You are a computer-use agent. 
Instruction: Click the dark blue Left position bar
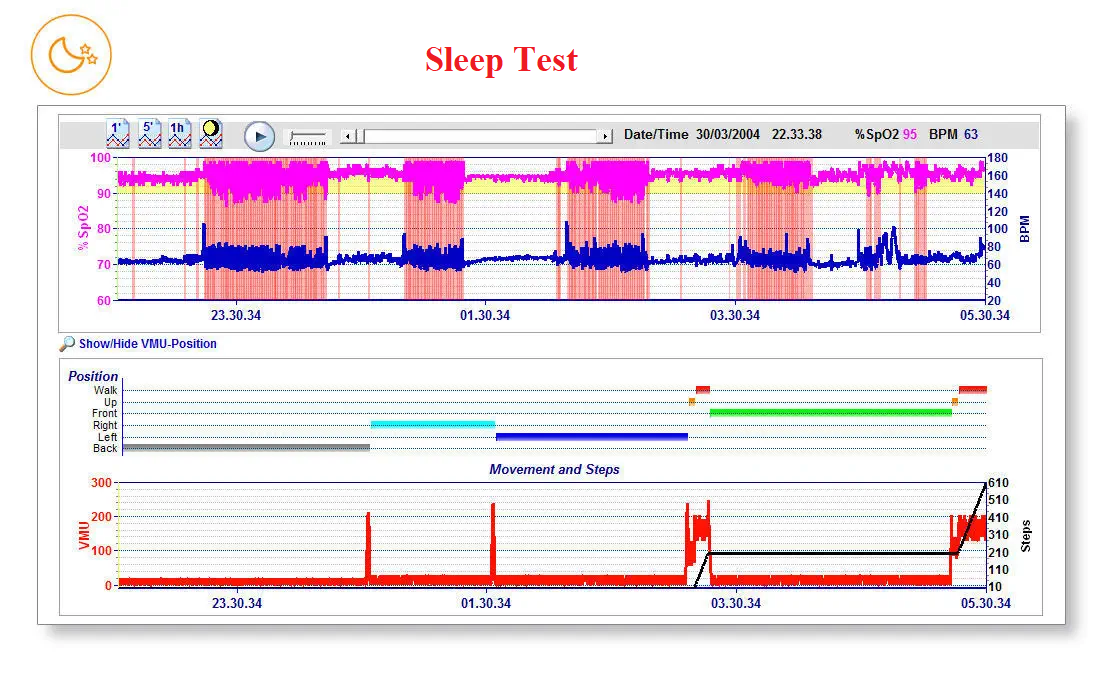[591, 436]
